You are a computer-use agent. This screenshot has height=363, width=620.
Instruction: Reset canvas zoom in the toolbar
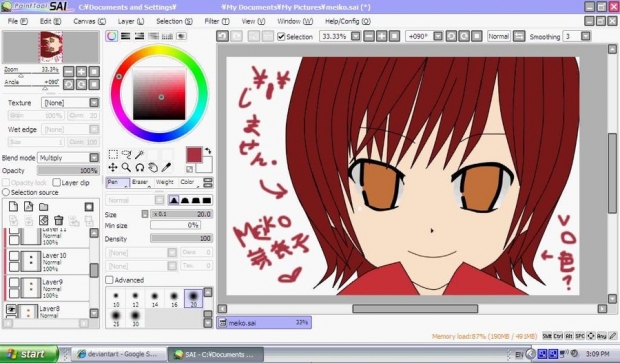[395, 36]
